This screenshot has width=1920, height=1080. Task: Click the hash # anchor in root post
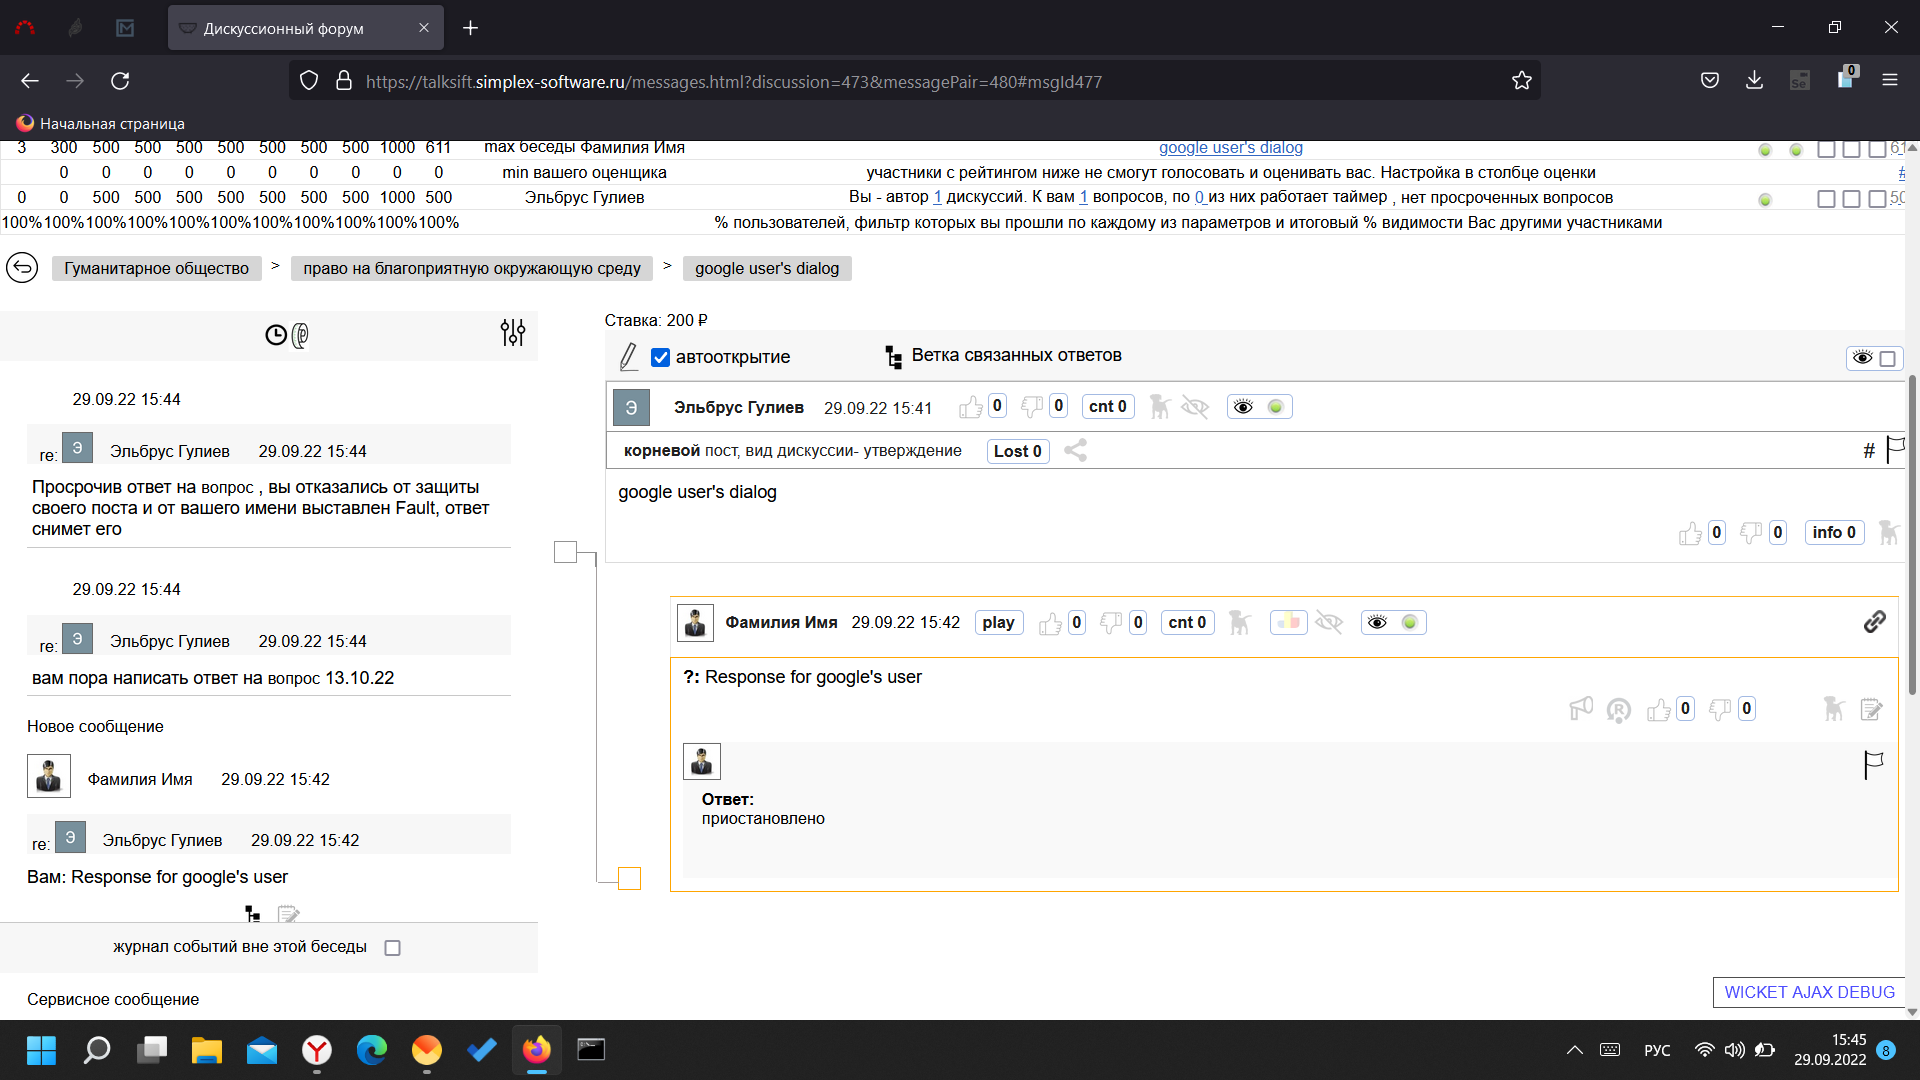tap(1868, 451)
